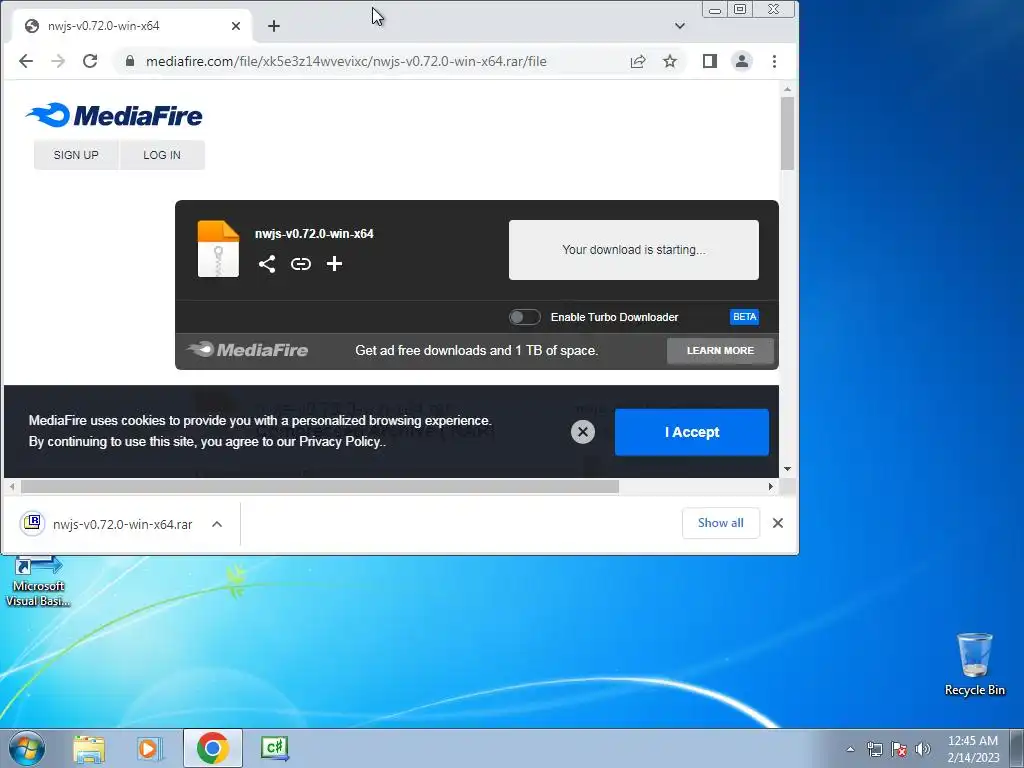1024x768 pixels.
Task: Close the nwjs-v0.72.0-win-x64 tab
Action: (x=236, y=26)
